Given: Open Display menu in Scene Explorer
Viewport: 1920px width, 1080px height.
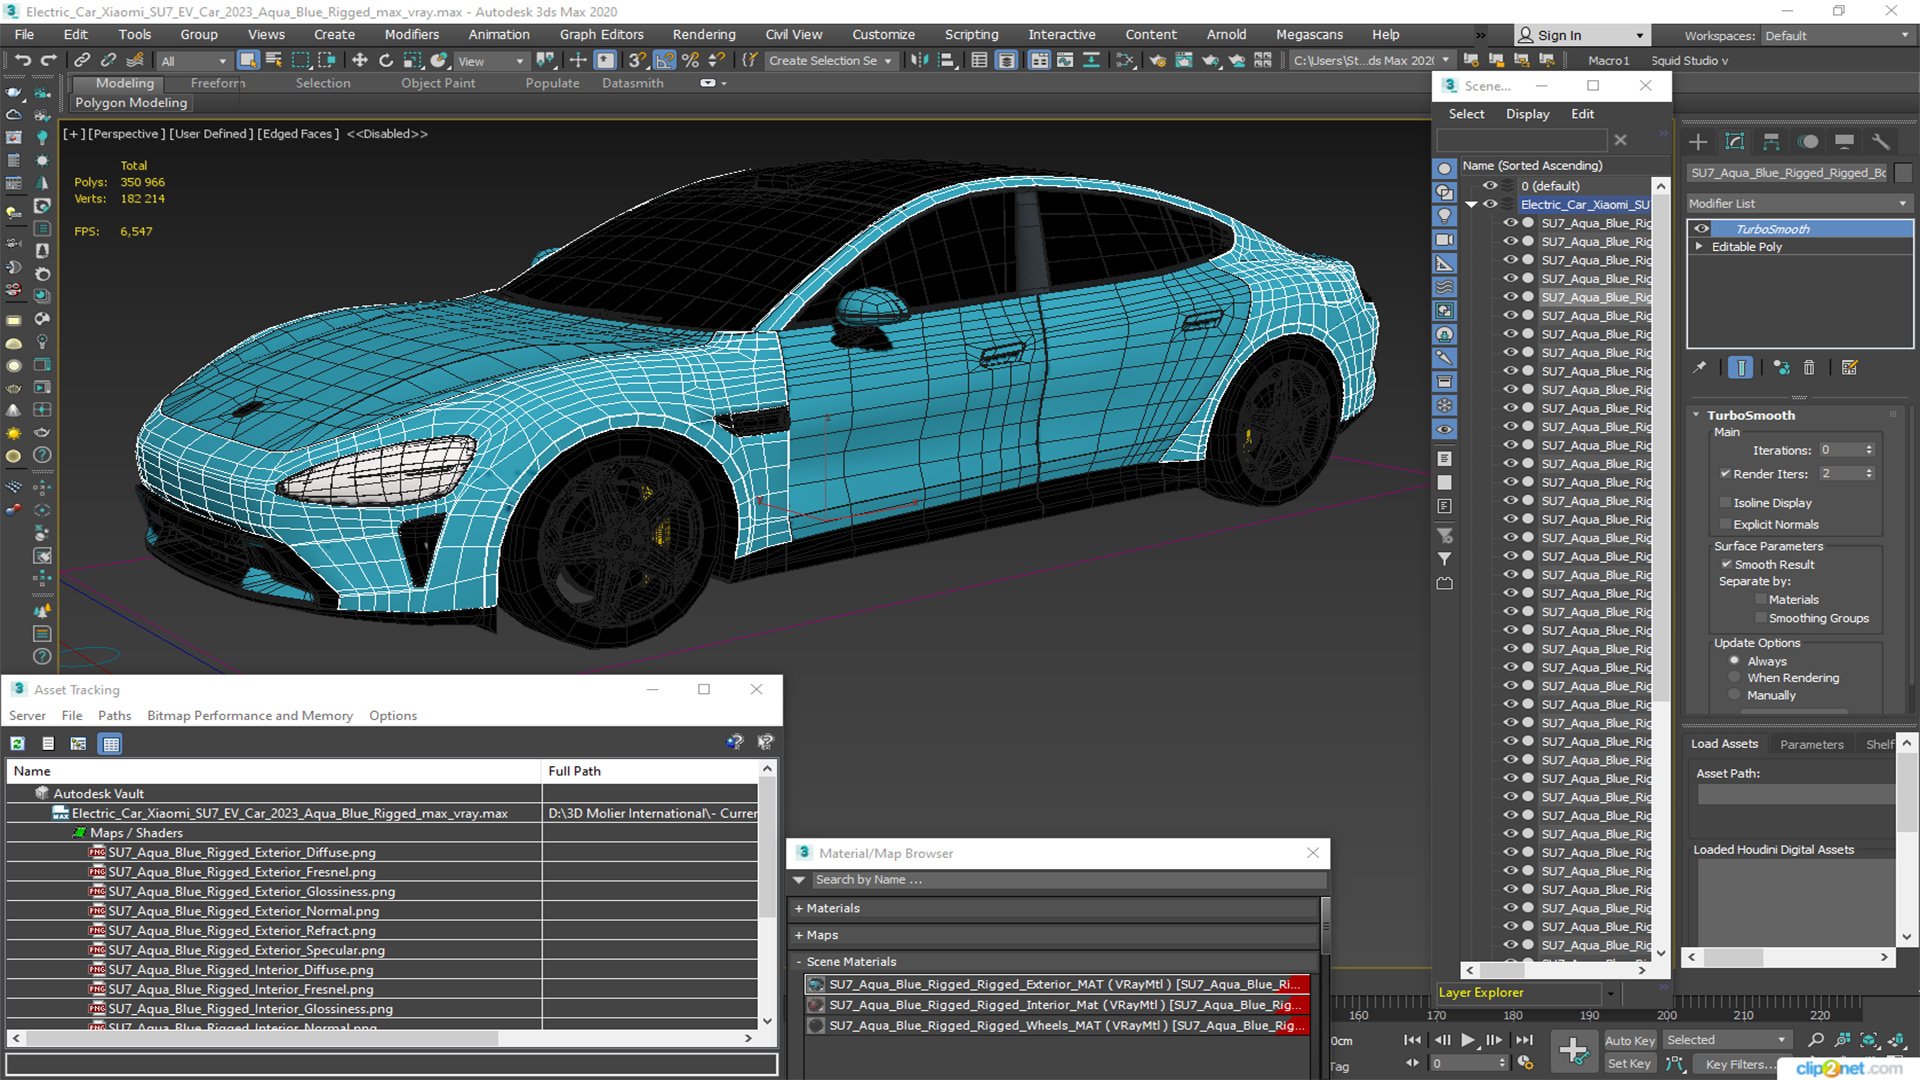Looking at the screenshot, I should tap(1527, 114).
